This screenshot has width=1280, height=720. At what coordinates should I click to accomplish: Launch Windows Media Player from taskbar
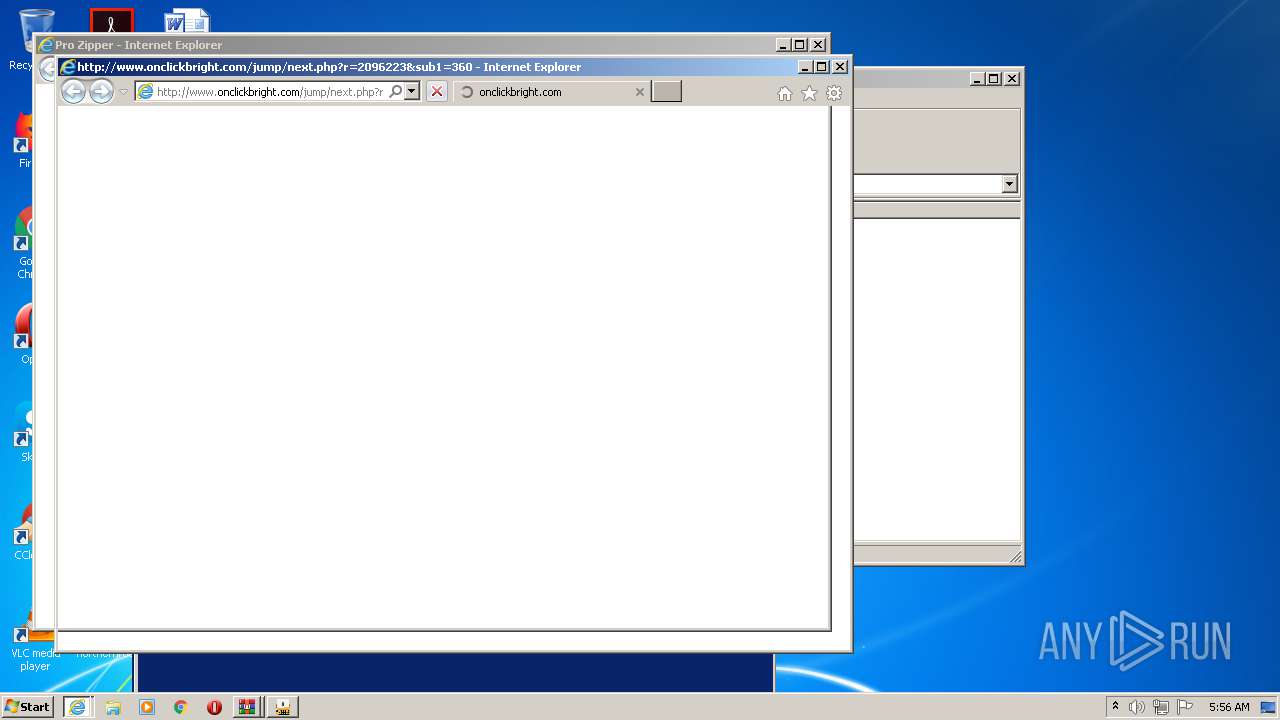147,707
